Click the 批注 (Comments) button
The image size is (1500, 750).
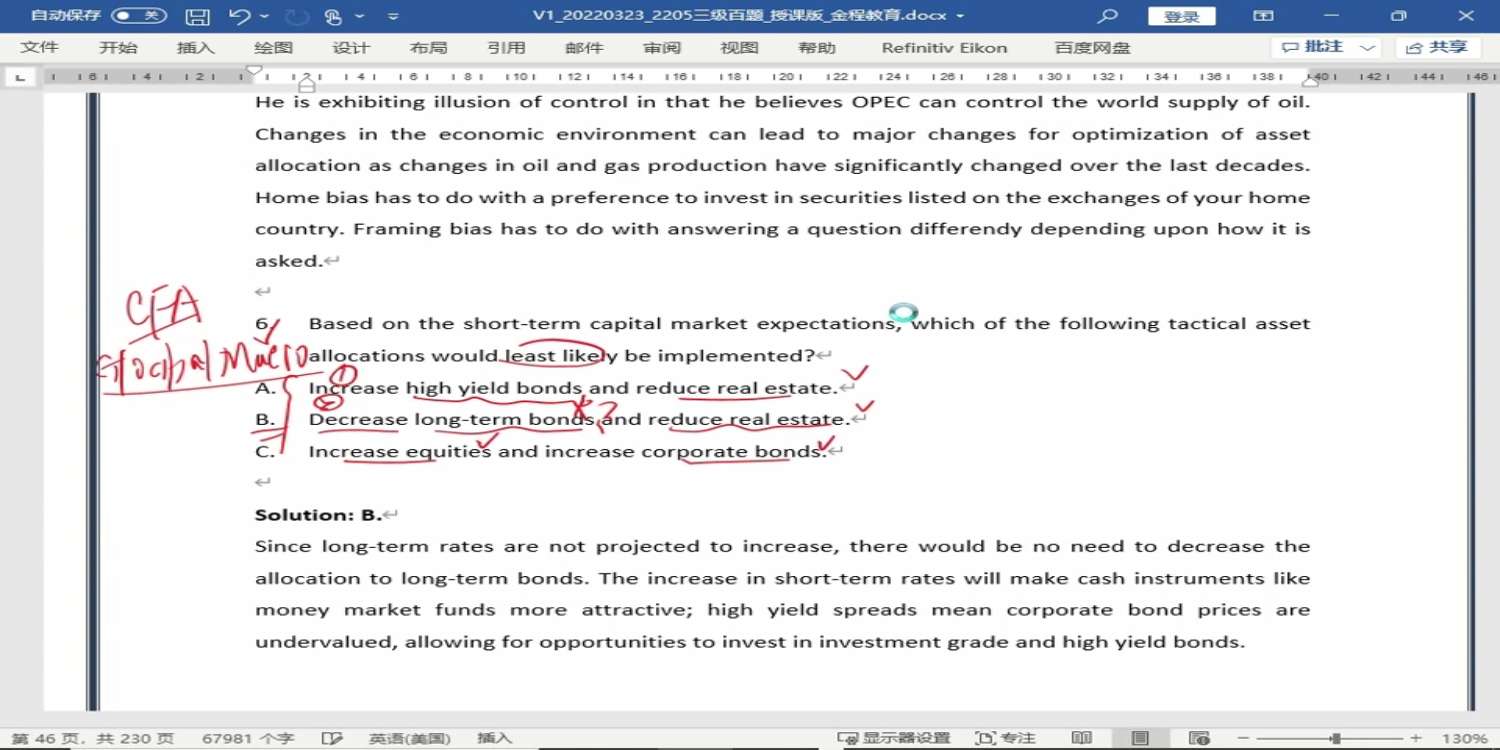pos(1315,47)
